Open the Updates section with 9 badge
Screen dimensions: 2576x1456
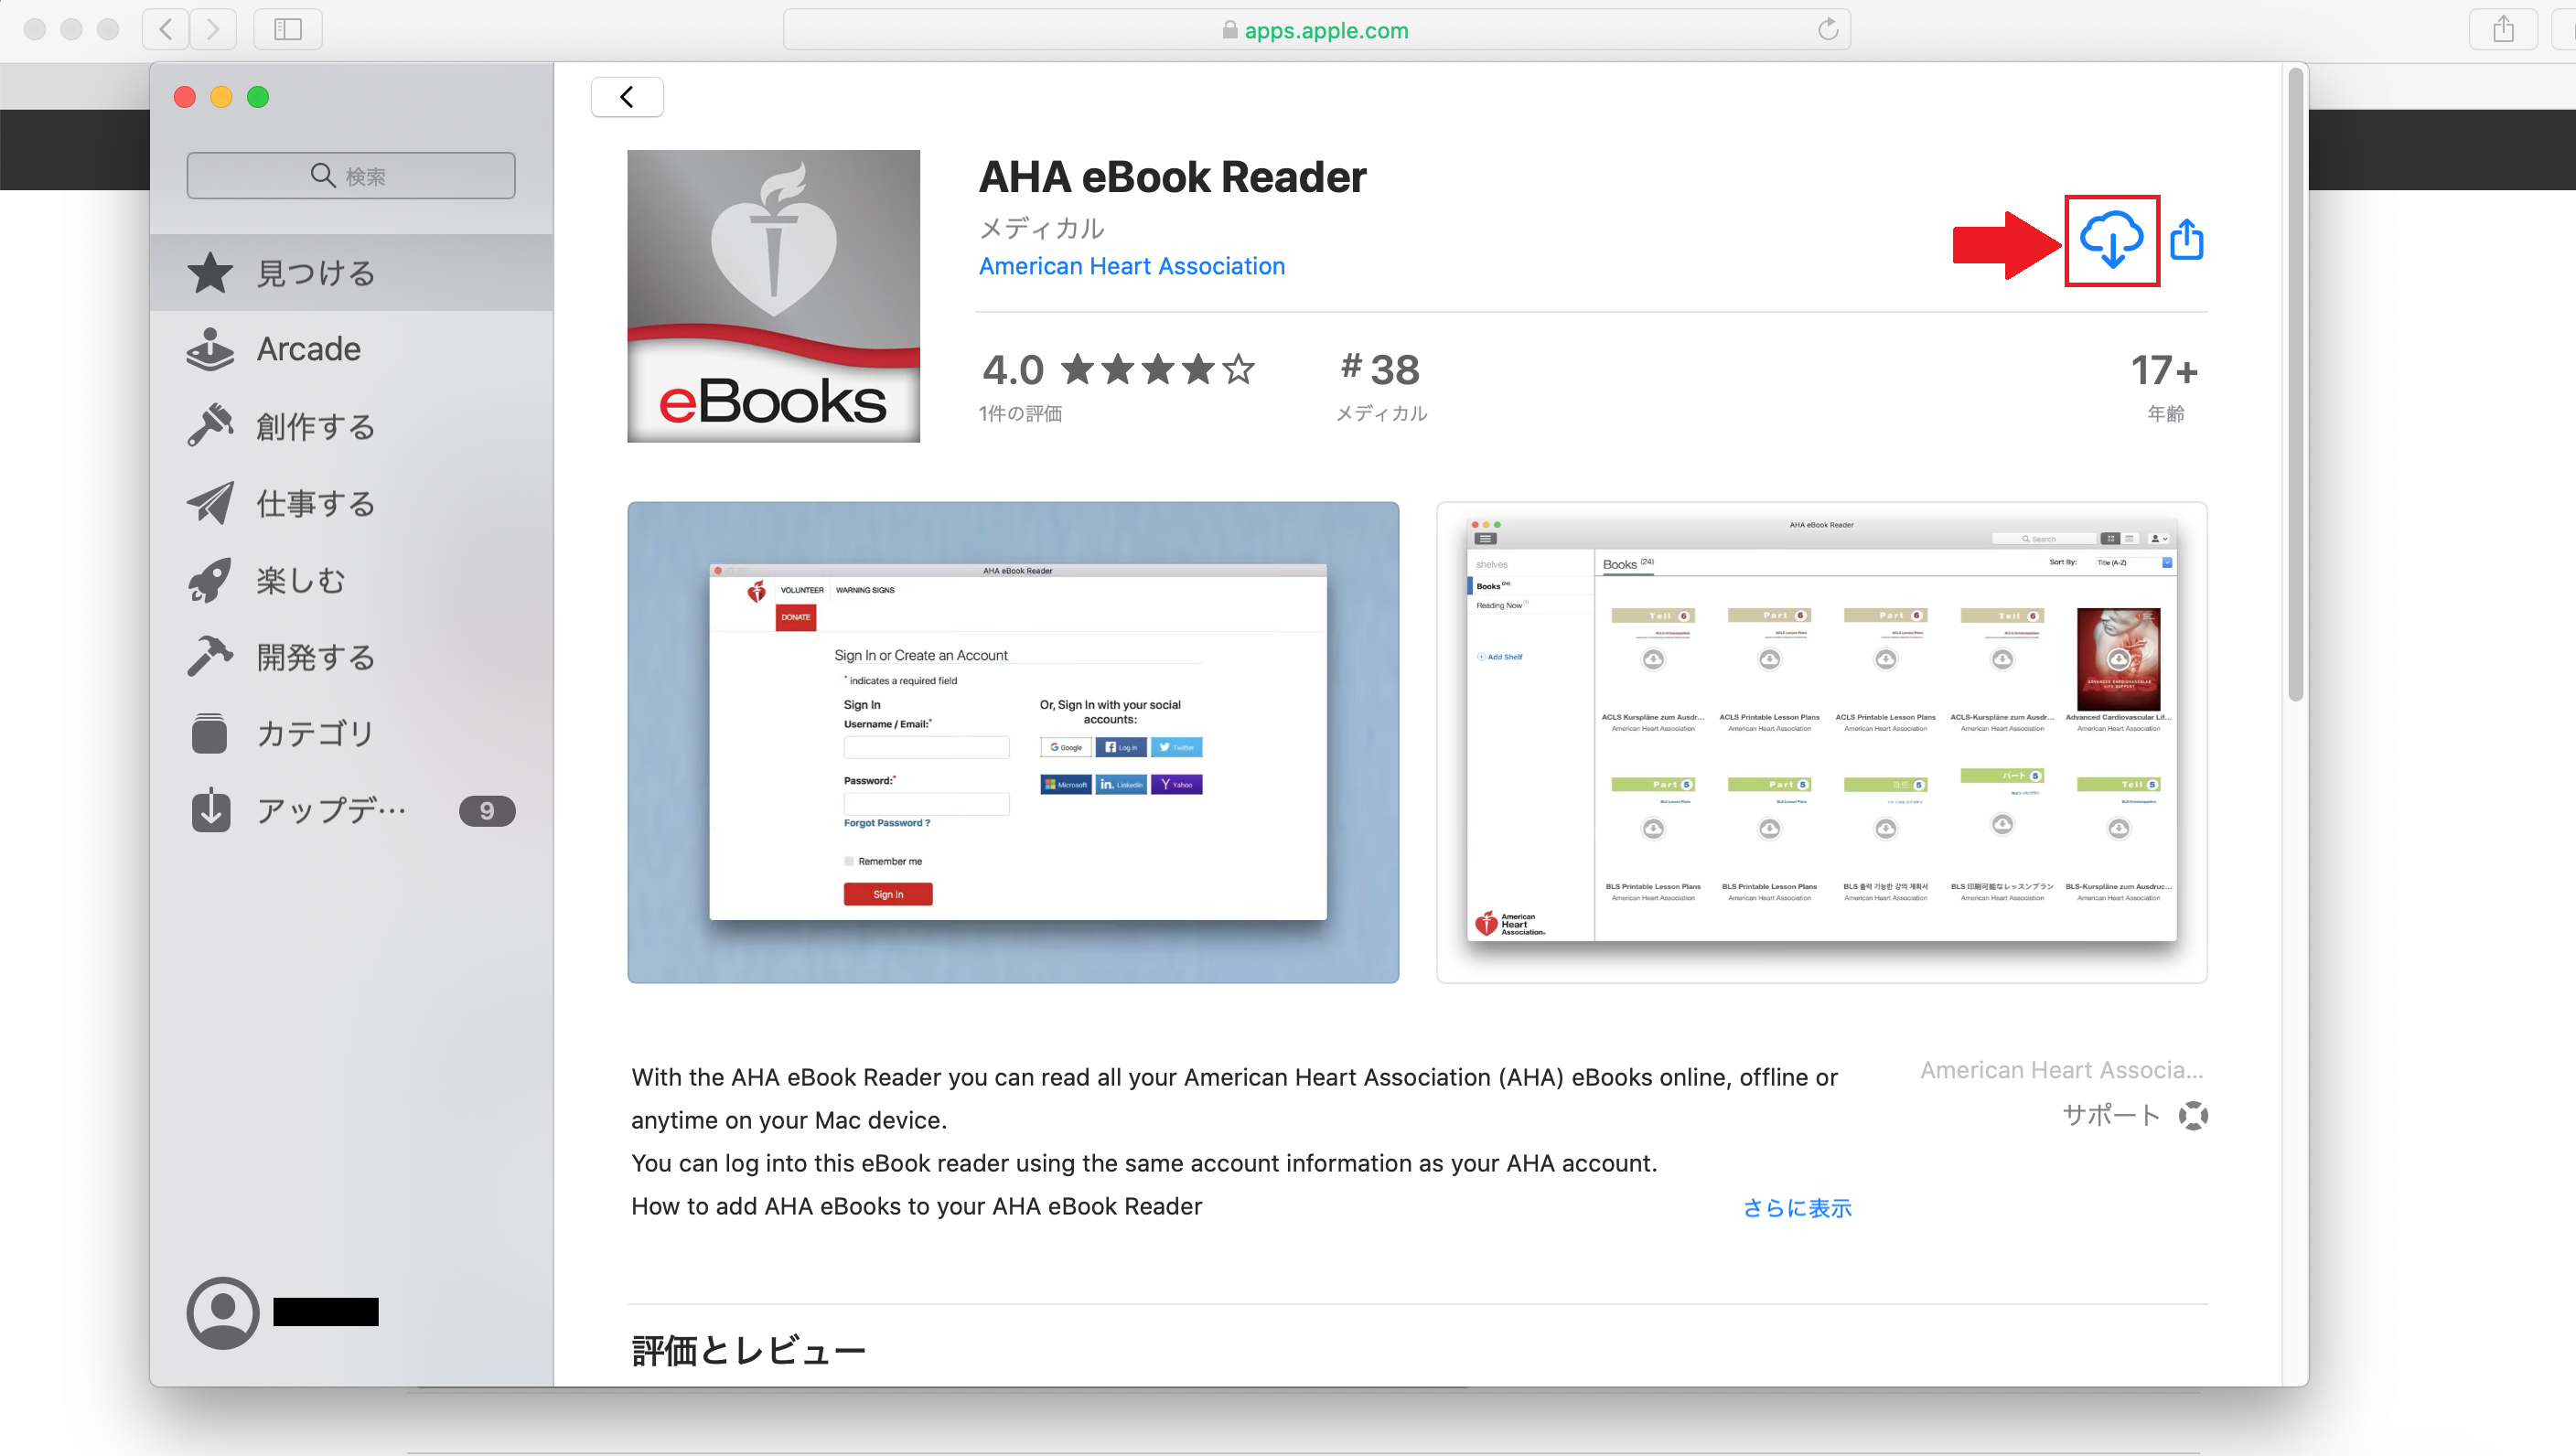pyautogui.click(x=330, y=810)
